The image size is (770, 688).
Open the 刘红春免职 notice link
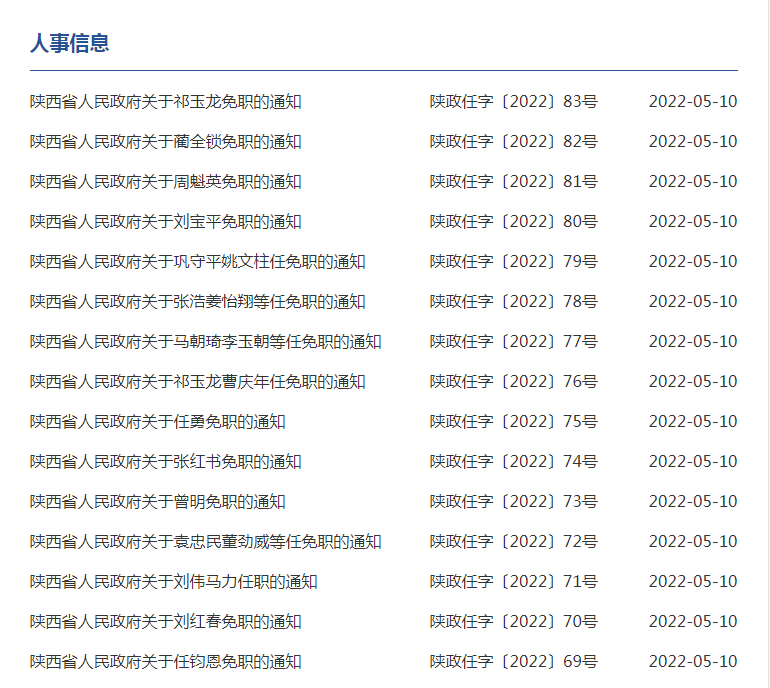click(165, 622)
